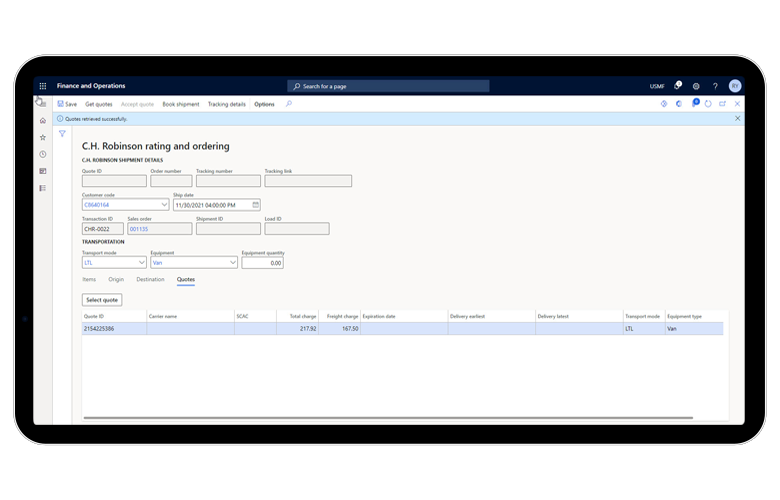Click the Select quote button

(x=102, y=299)
